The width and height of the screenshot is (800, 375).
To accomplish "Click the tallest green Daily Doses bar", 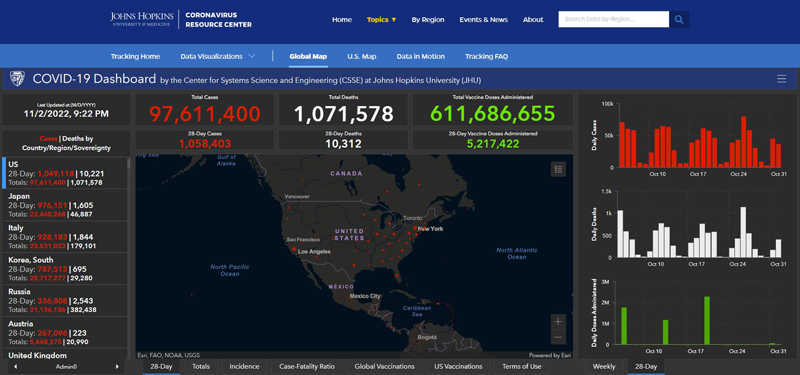I will coord(707,320).
